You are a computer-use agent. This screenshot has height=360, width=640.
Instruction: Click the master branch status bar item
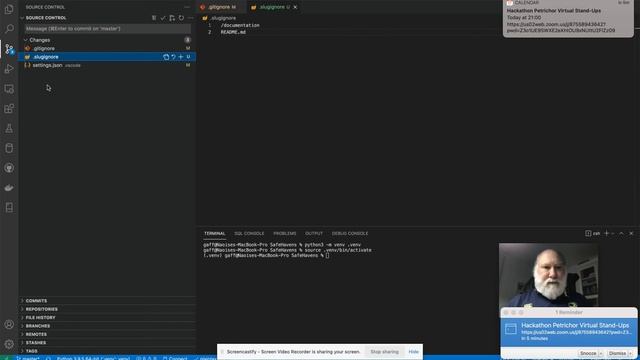pyautogui.click(x=28, y=358)
